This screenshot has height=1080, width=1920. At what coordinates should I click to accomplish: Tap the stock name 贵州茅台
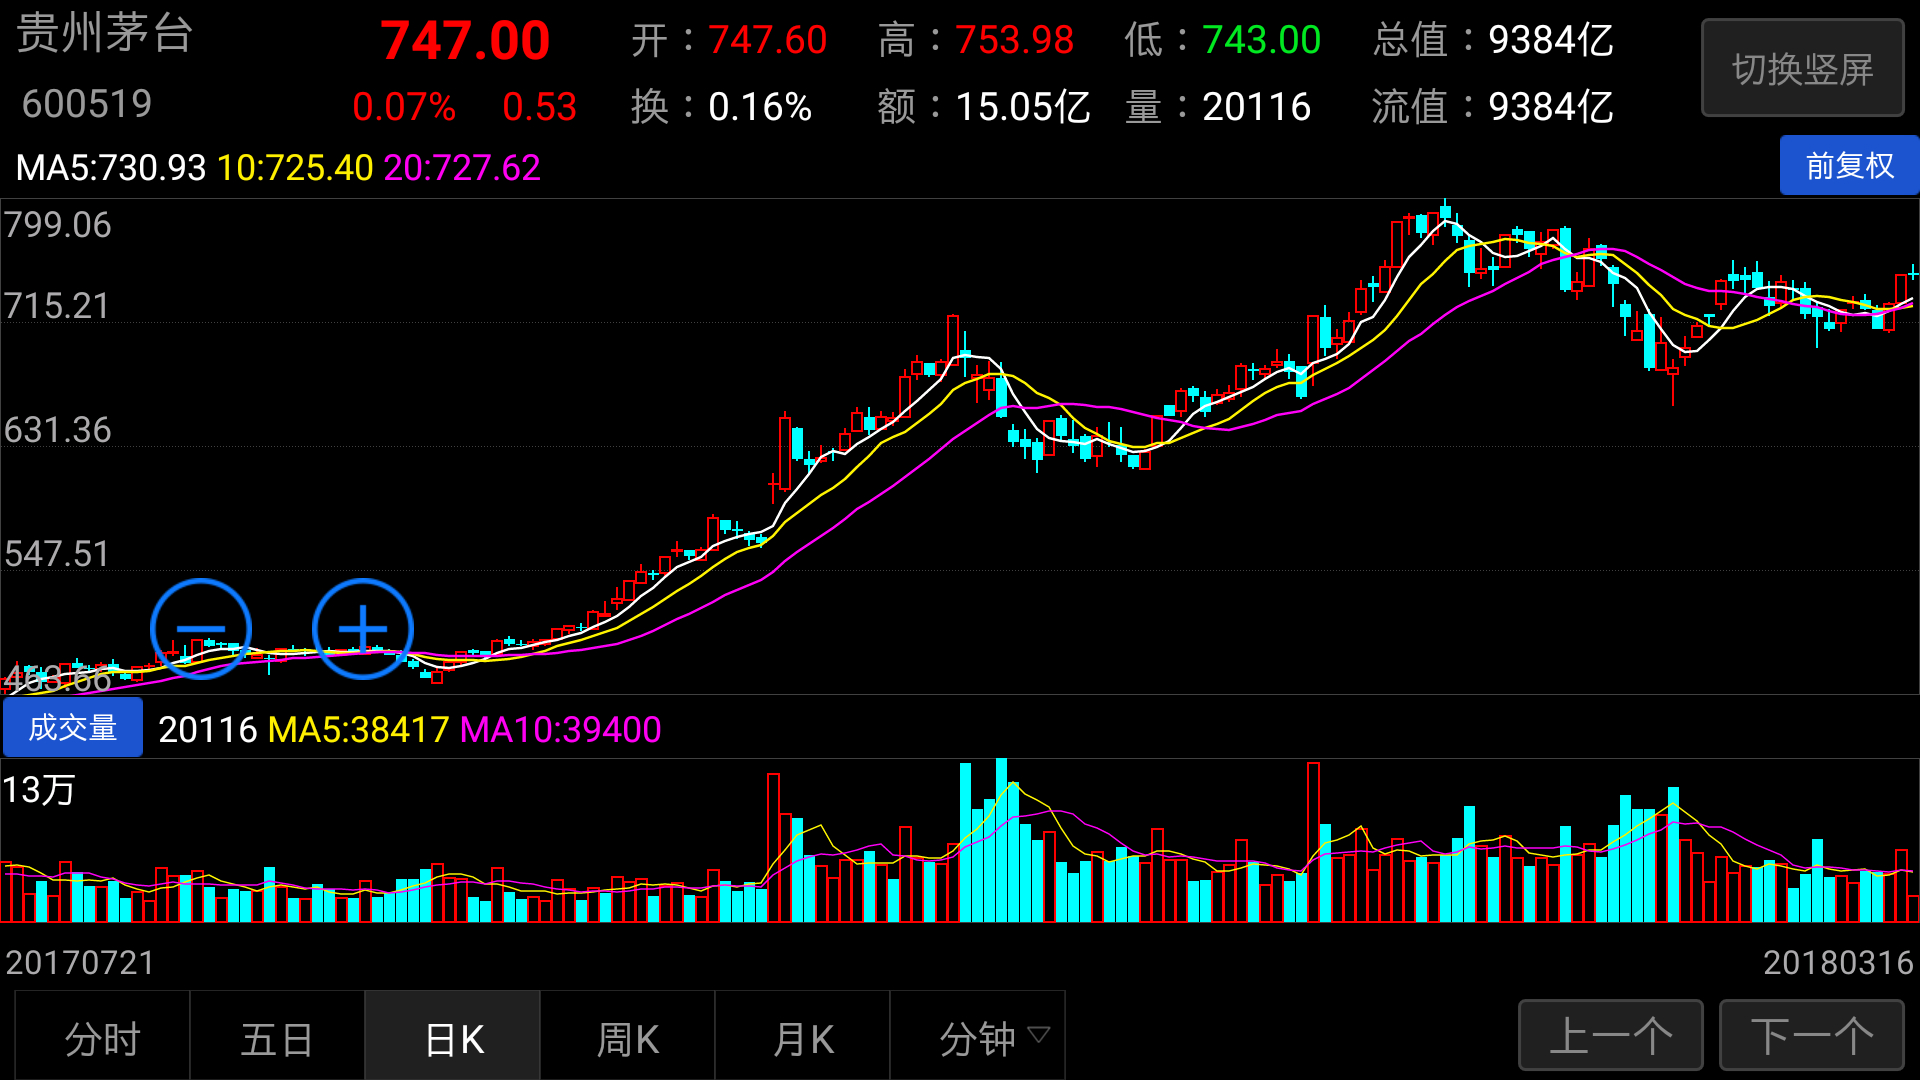pos(105,35)
